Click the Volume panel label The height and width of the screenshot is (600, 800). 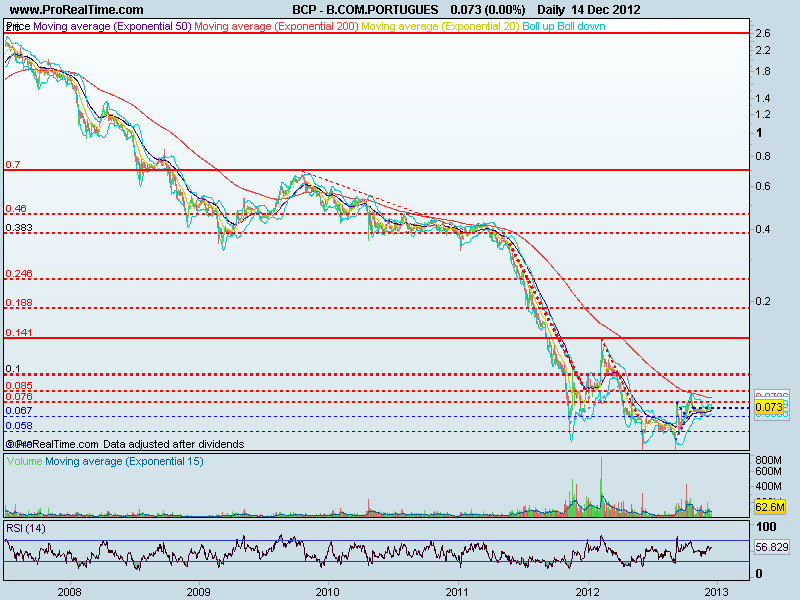24,461
